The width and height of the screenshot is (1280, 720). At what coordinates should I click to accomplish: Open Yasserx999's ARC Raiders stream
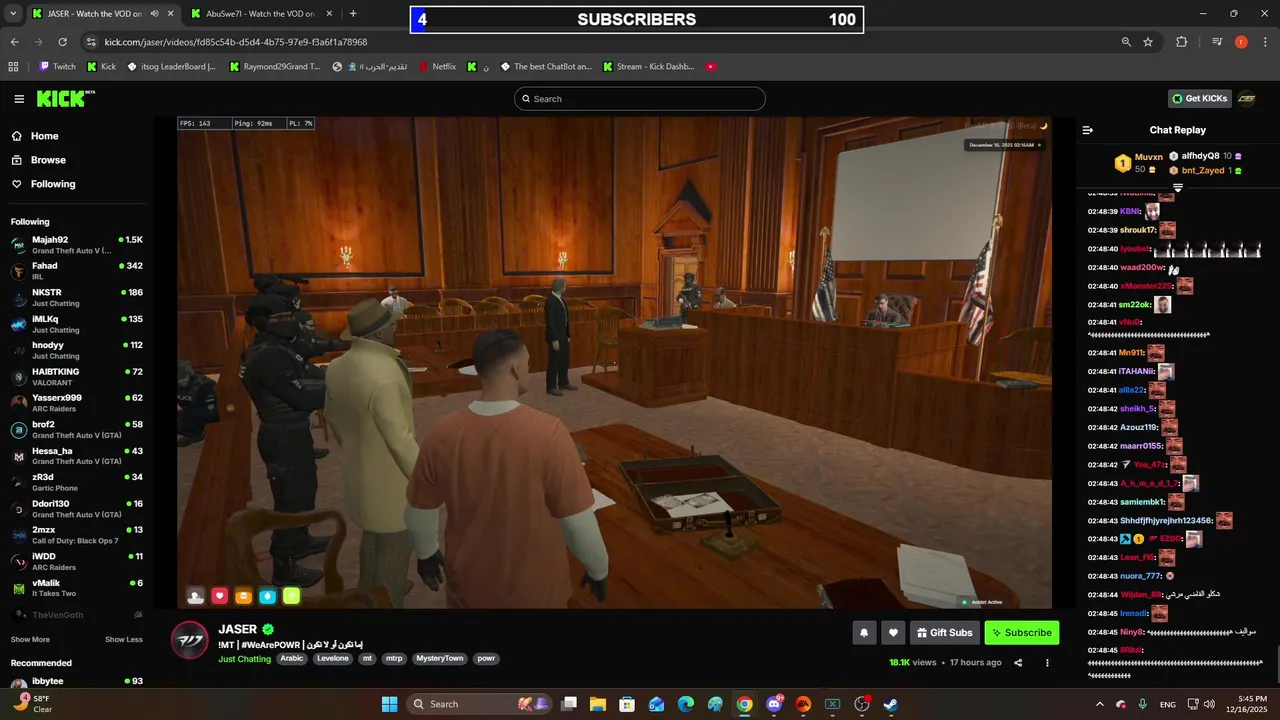(77, 403)
